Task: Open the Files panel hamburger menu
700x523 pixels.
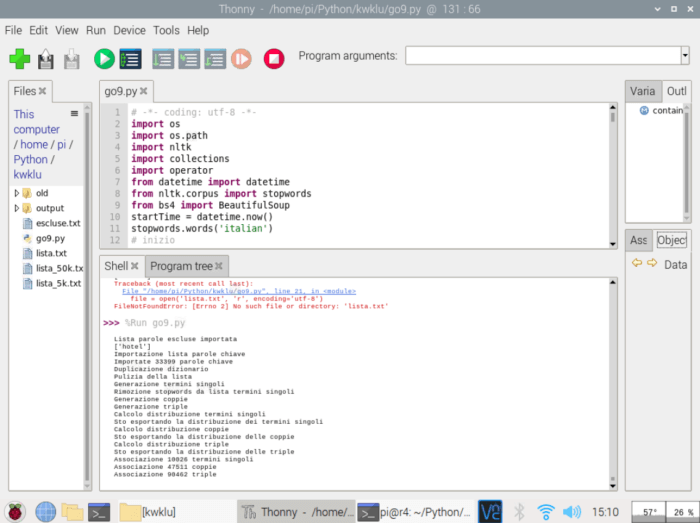Action: pos(74,114)
